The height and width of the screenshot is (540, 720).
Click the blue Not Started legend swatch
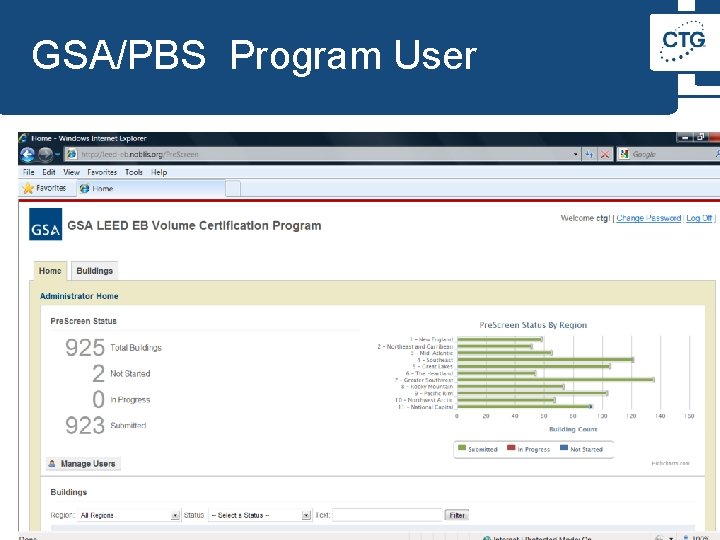pos(564,448)
